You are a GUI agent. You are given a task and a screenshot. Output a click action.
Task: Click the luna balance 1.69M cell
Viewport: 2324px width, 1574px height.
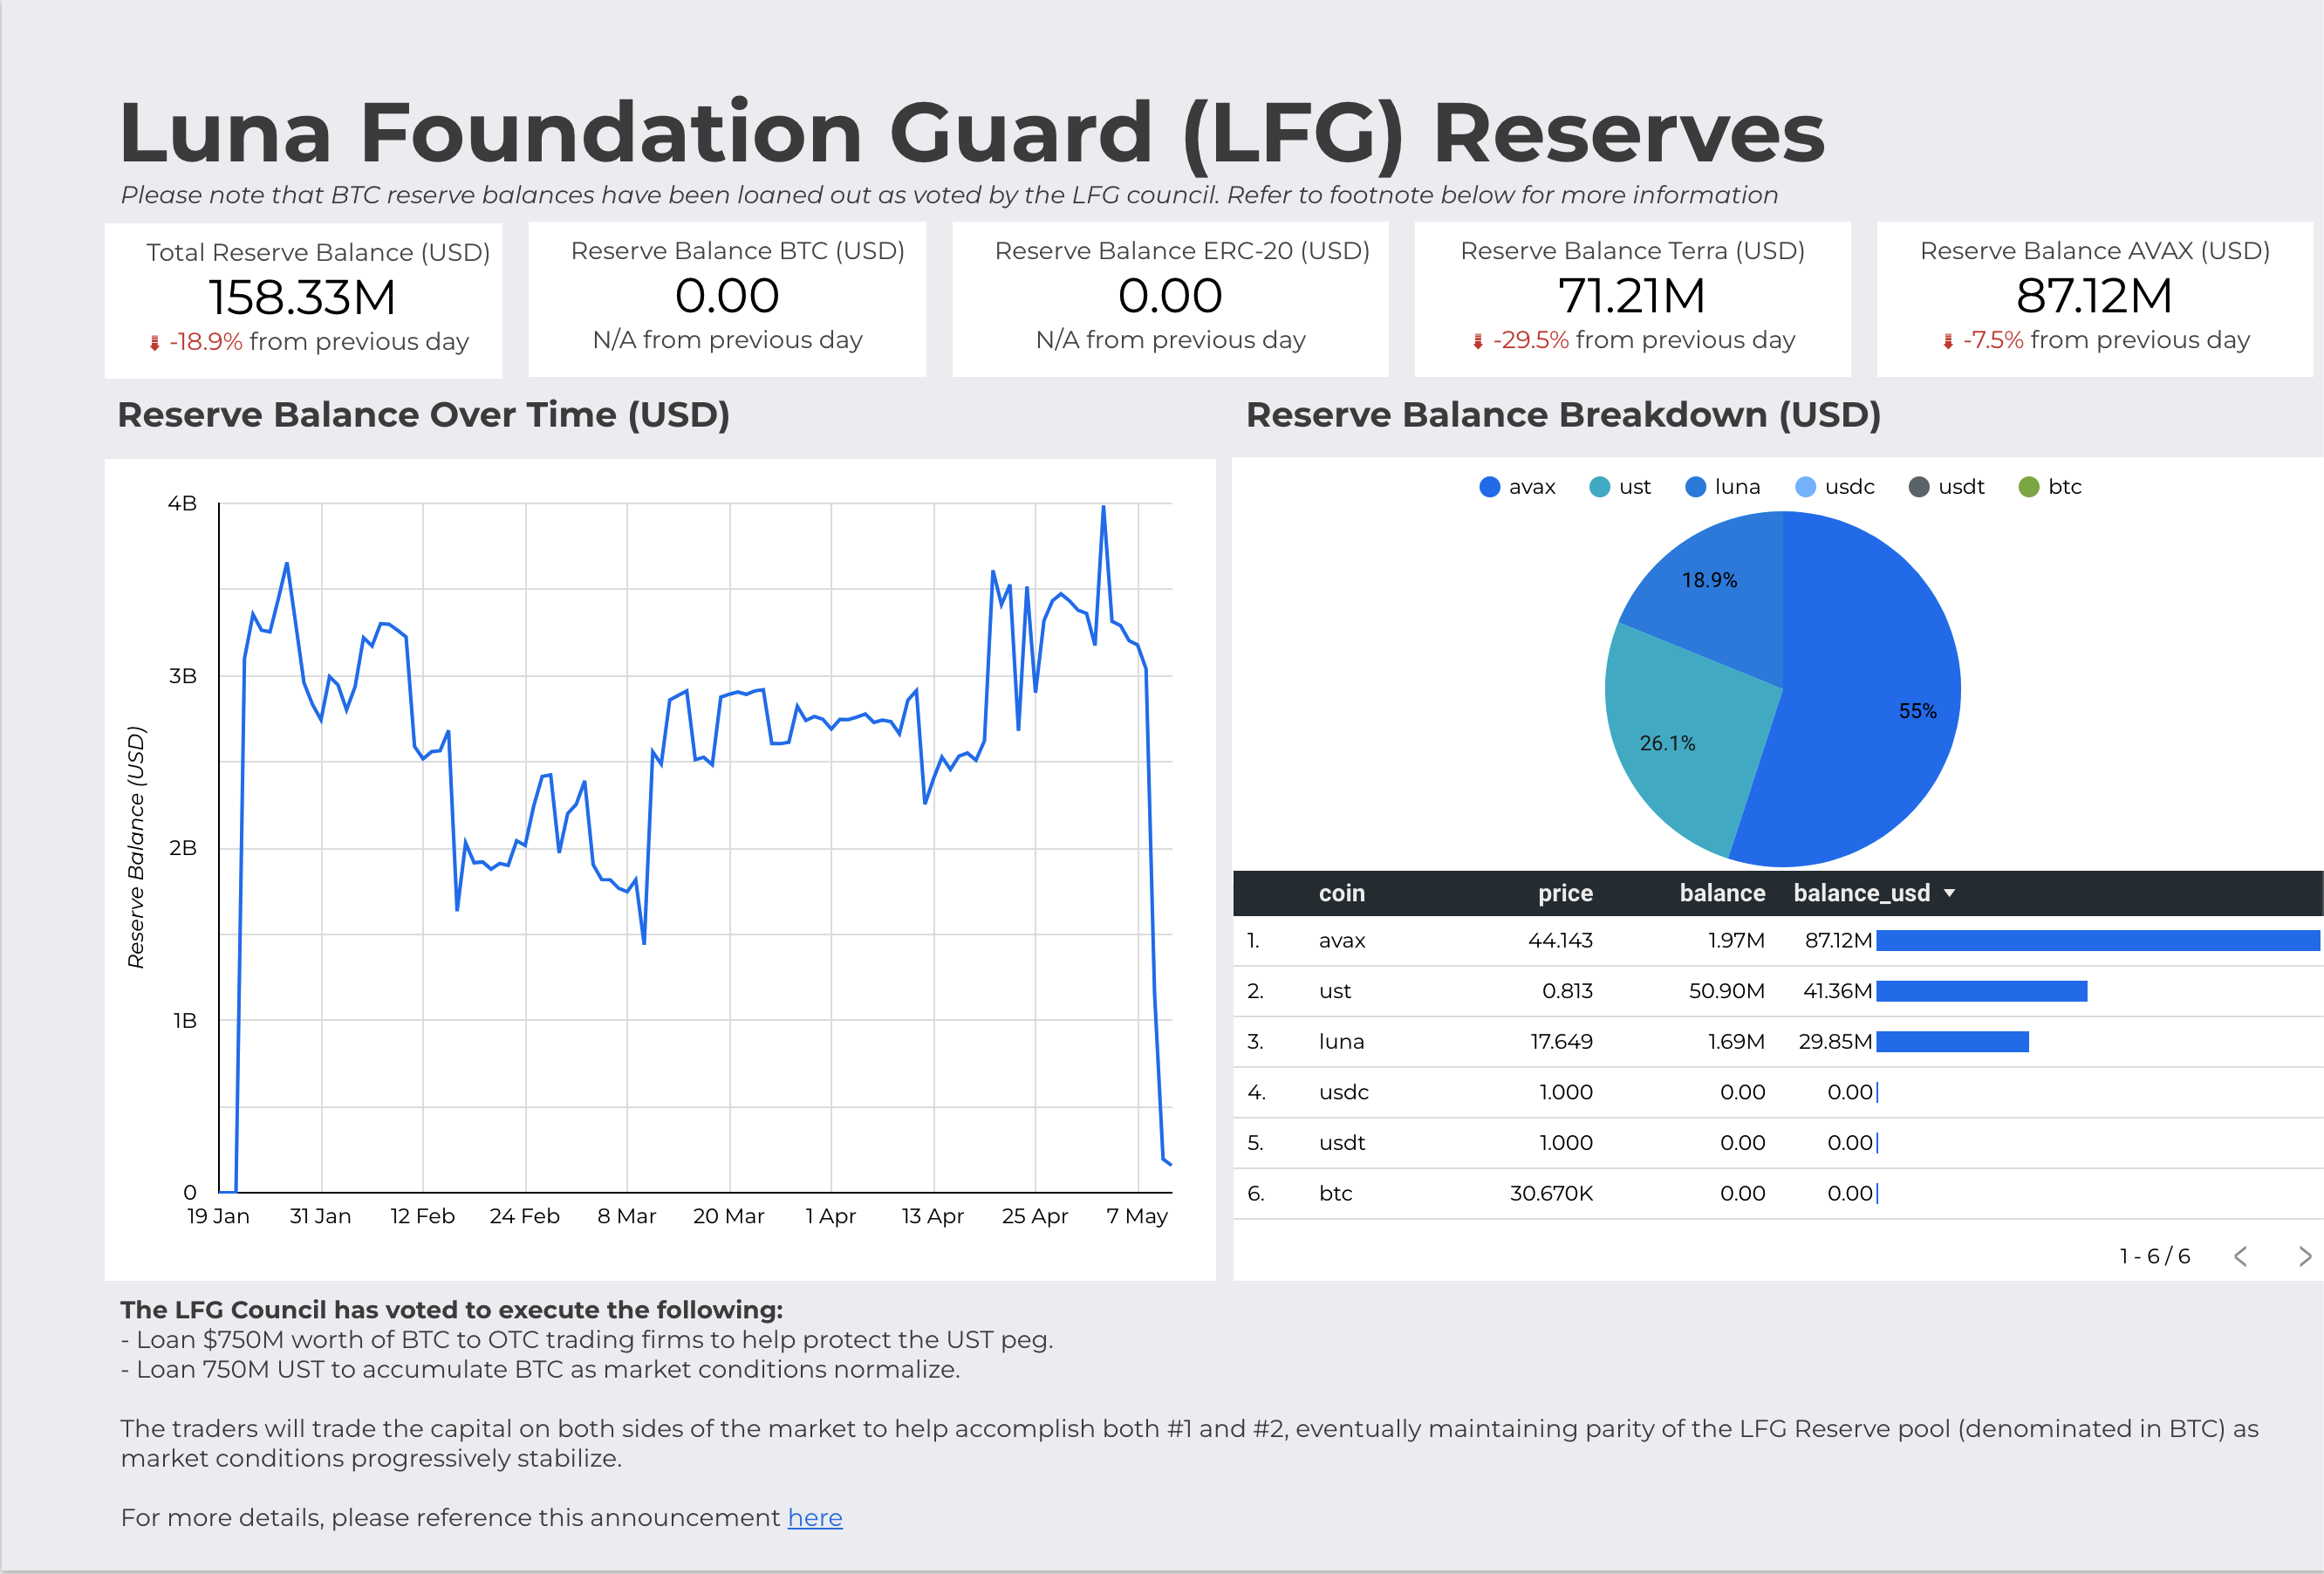[1735, 1042]
